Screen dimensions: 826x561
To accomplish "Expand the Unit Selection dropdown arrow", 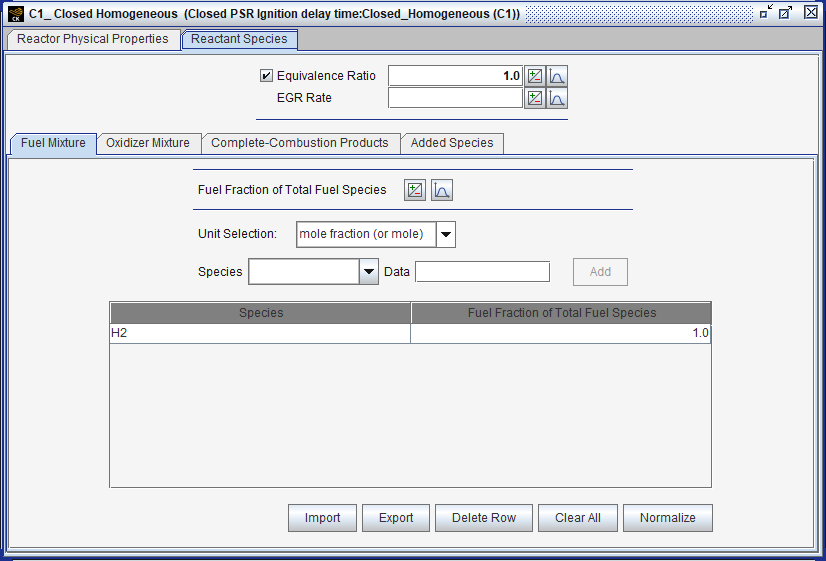I will click(446, 234).
